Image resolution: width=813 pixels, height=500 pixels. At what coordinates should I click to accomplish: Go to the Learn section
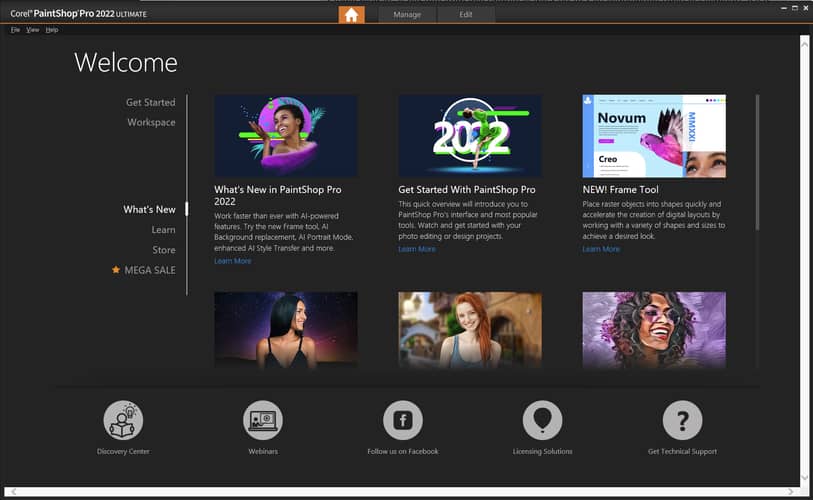(x=163, y=230)
